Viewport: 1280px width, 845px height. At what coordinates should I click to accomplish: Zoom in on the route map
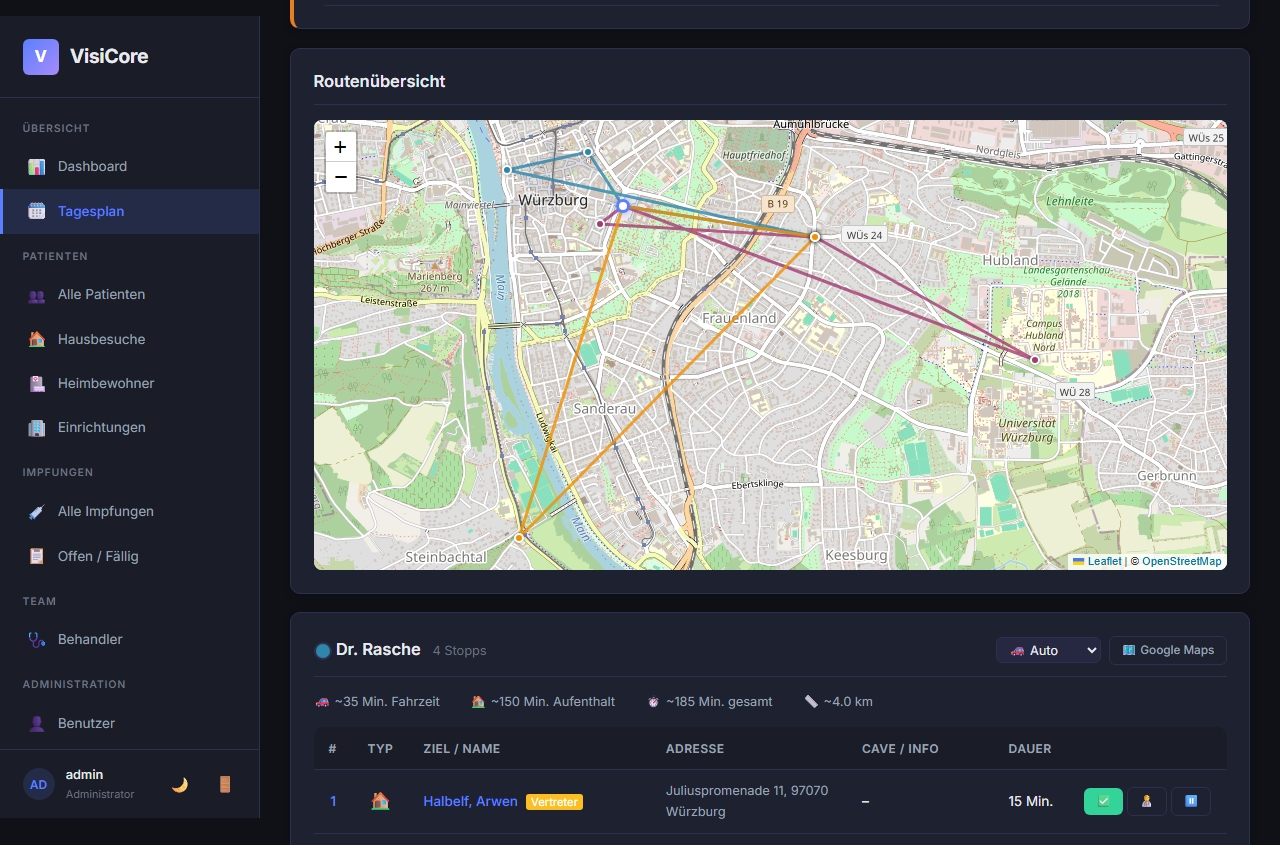pos(340,147)
